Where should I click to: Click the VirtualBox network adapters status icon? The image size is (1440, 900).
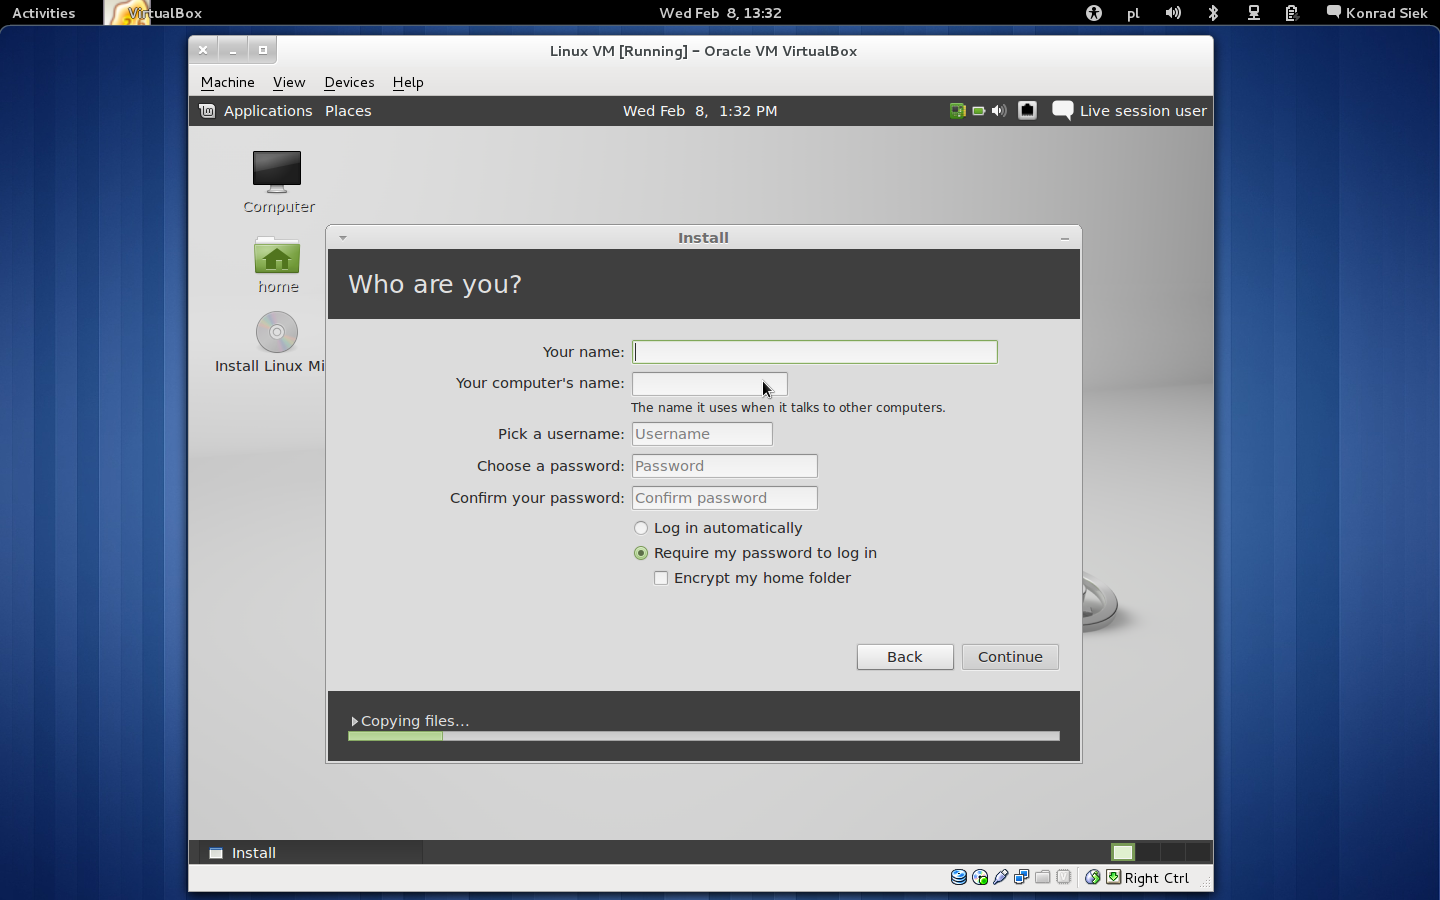(x=1022, y=877)
